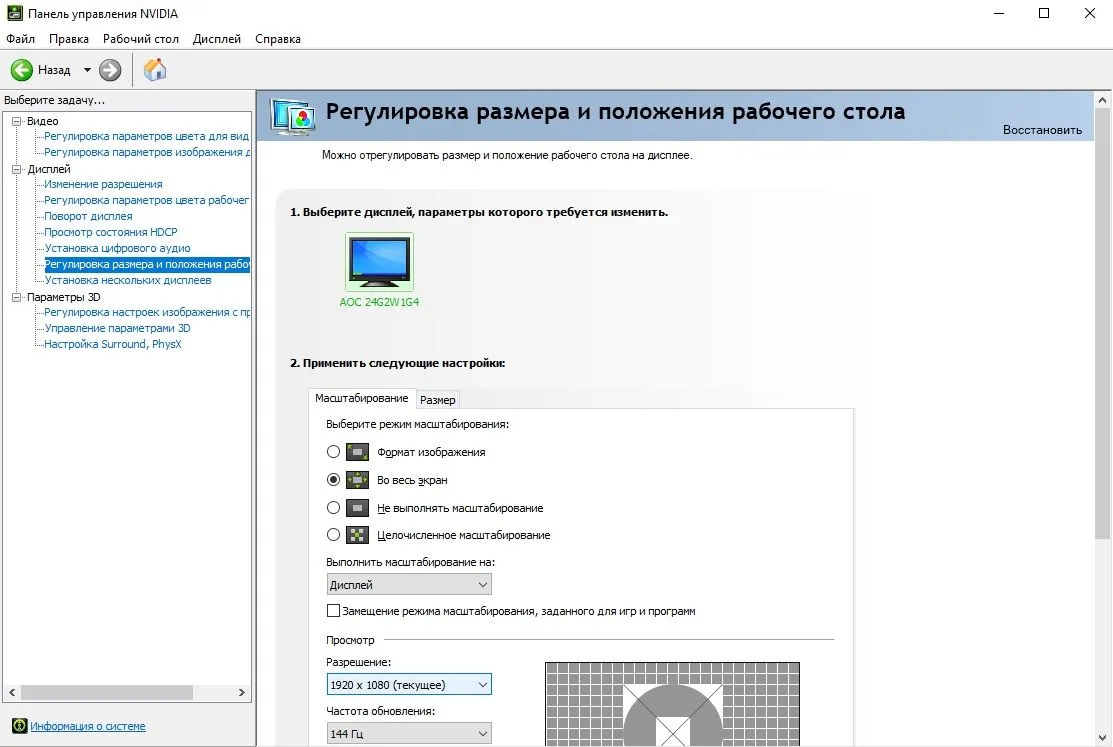This screenshot has height=747, width=1113.
Task: Click the task tree horizontal scrollbar thumb
Action: click(106, 692)
